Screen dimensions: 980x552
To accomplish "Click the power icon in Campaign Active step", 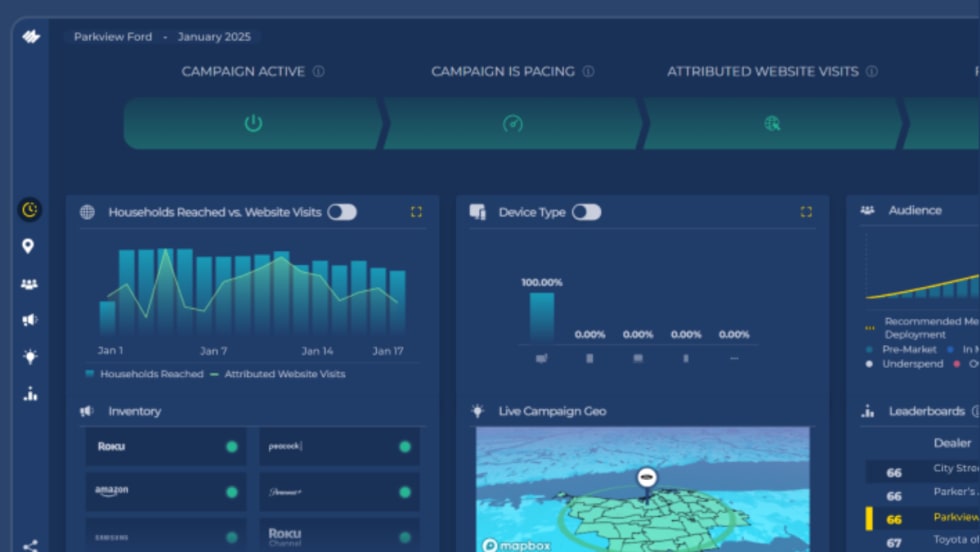I will [253, 123].
